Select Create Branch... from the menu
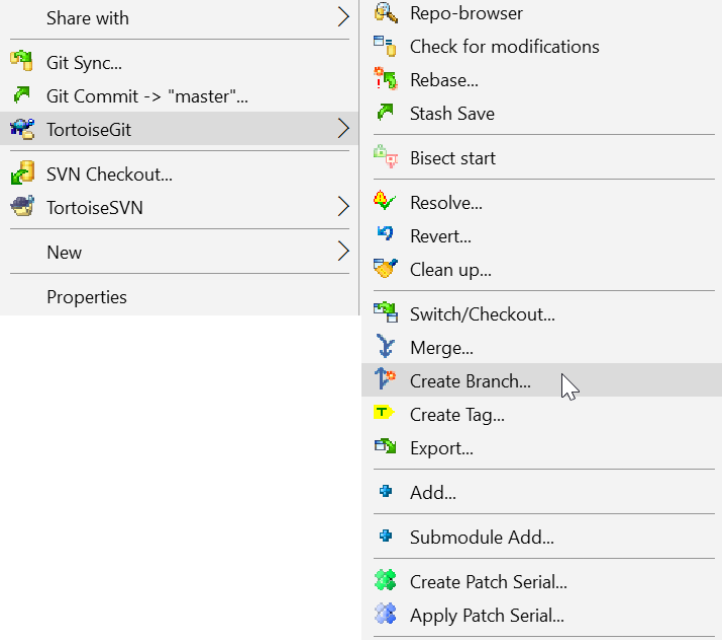The image size is (722, 640). (x=470, y=381)
